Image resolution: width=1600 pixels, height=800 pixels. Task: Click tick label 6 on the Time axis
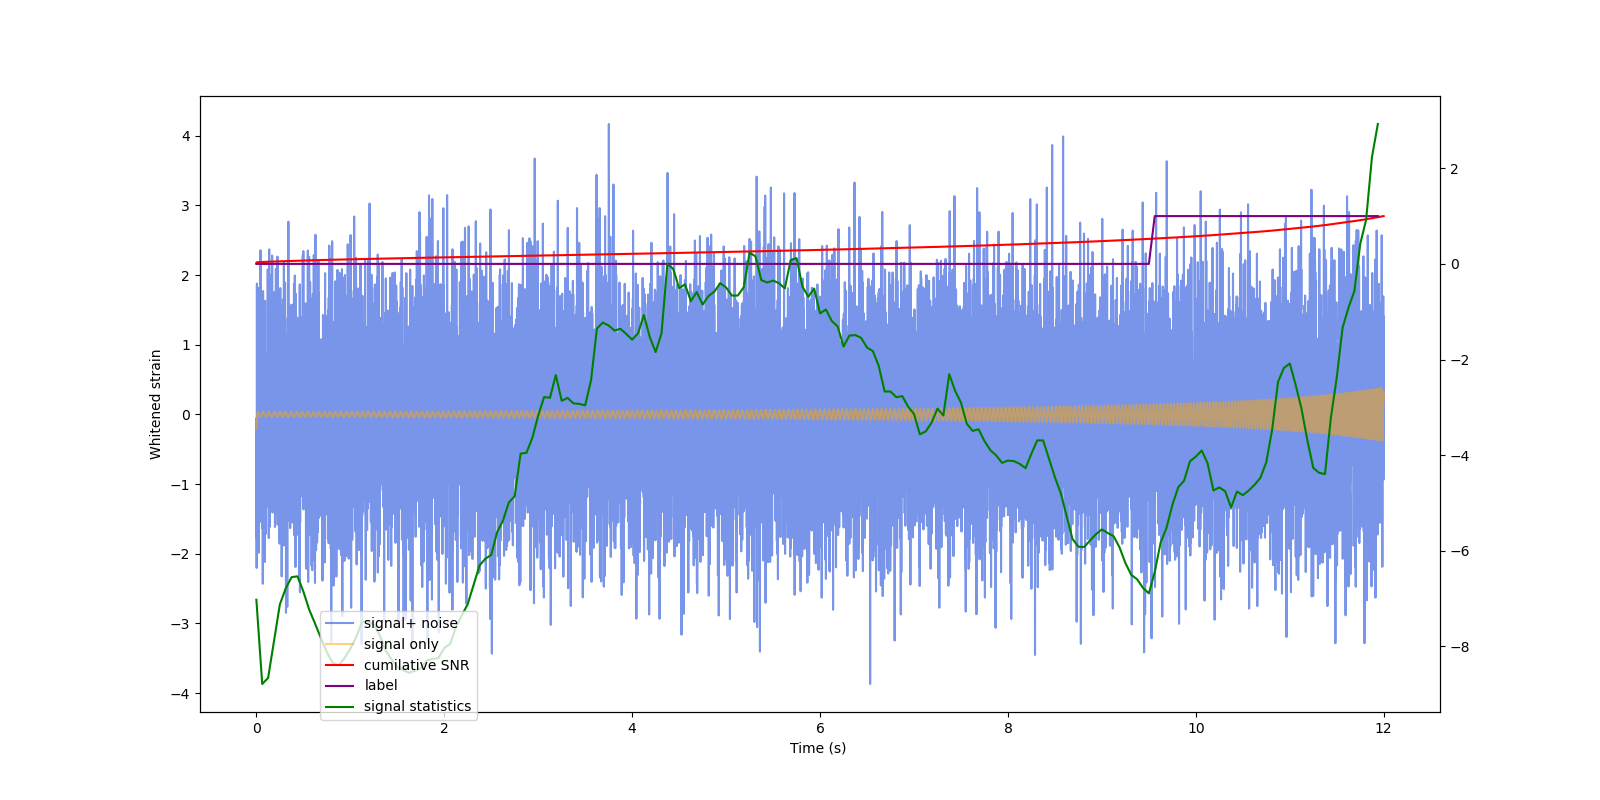tap(820, 728)
